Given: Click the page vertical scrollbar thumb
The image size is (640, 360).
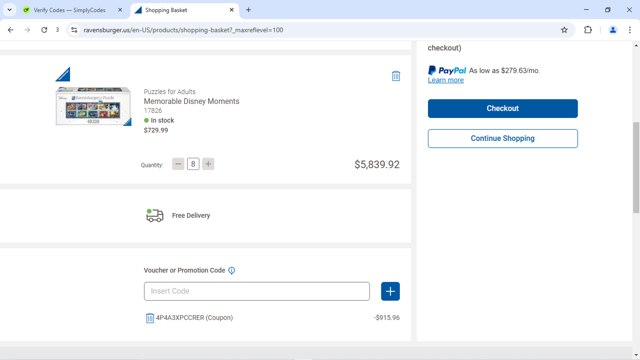Looking at the screenshot, I should point(636,167).
